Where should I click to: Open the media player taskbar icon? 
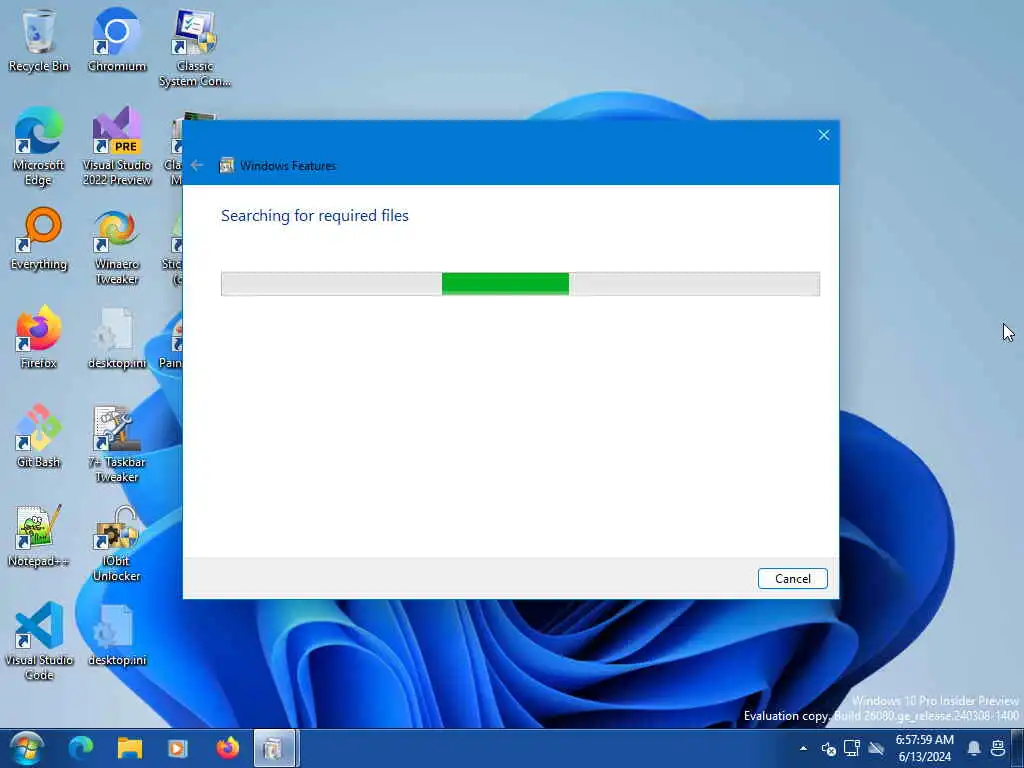[178, 748]
